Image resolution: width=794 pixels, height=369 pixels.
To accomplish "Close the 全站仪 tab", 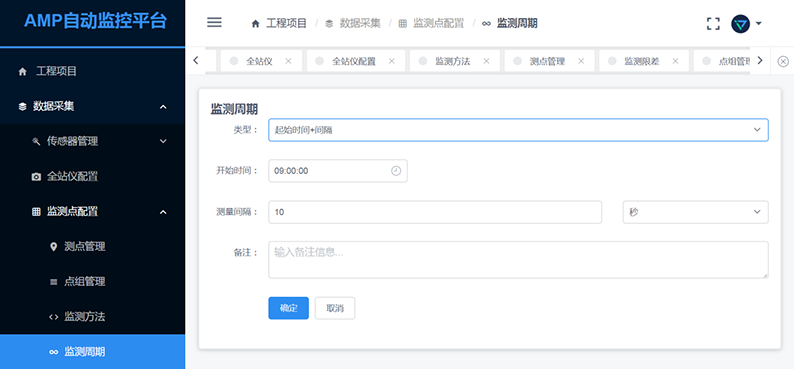I will click(x=289, y=61).
